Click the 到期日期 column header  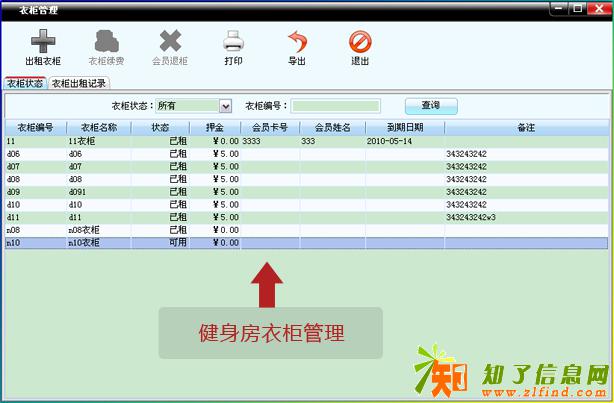(405, 127)
